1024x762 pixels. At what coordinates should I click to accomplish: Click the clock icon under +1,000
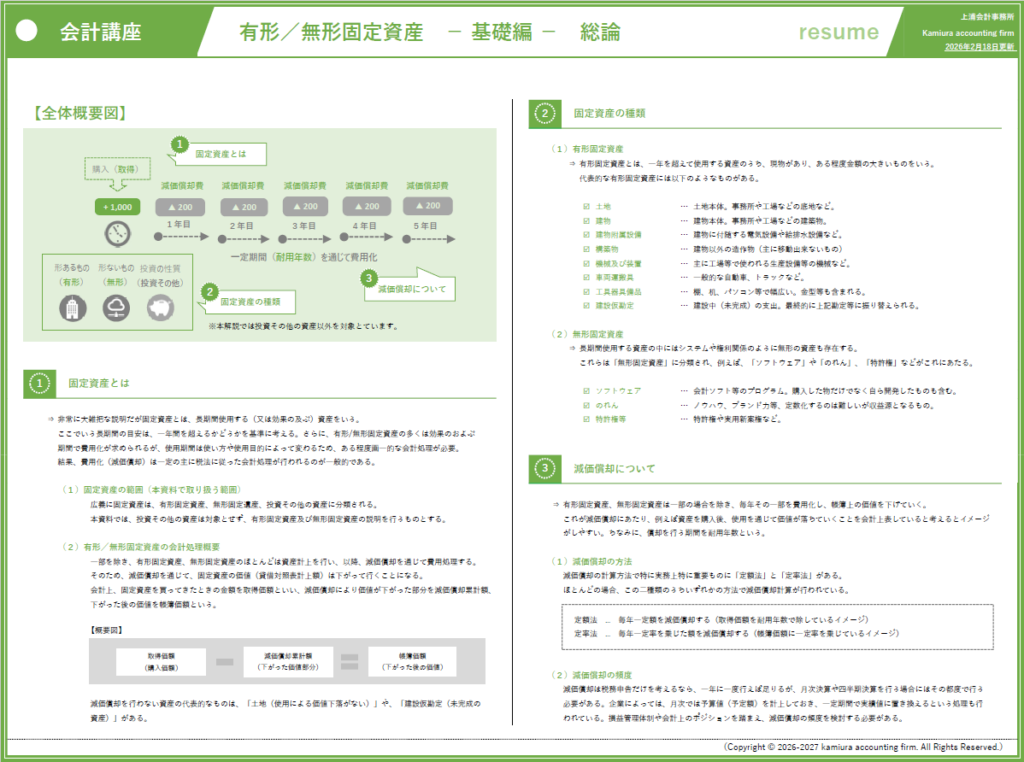tap(118, 235)
